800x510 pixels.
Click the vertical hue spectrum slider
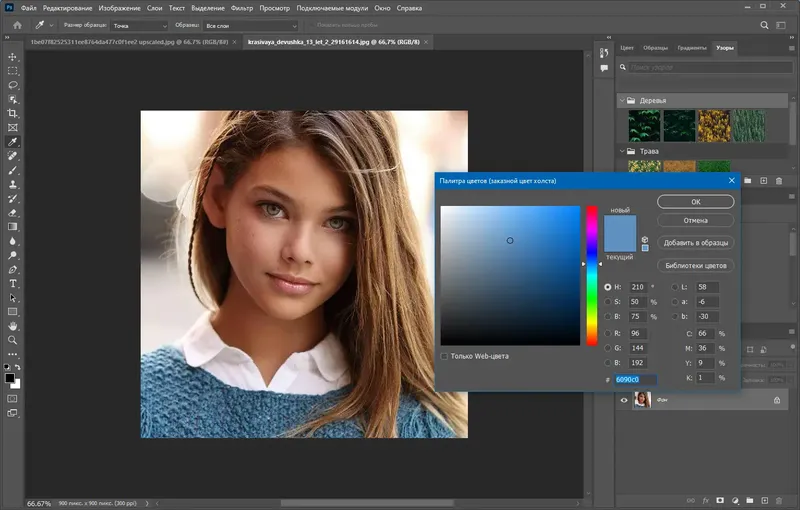(x=592, y=275)
